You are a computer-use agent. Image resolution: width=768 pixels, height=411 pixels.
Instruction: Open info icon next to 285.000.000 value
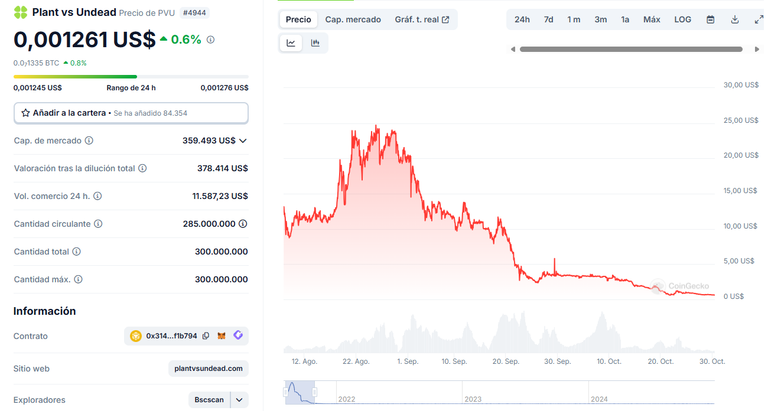243,224
